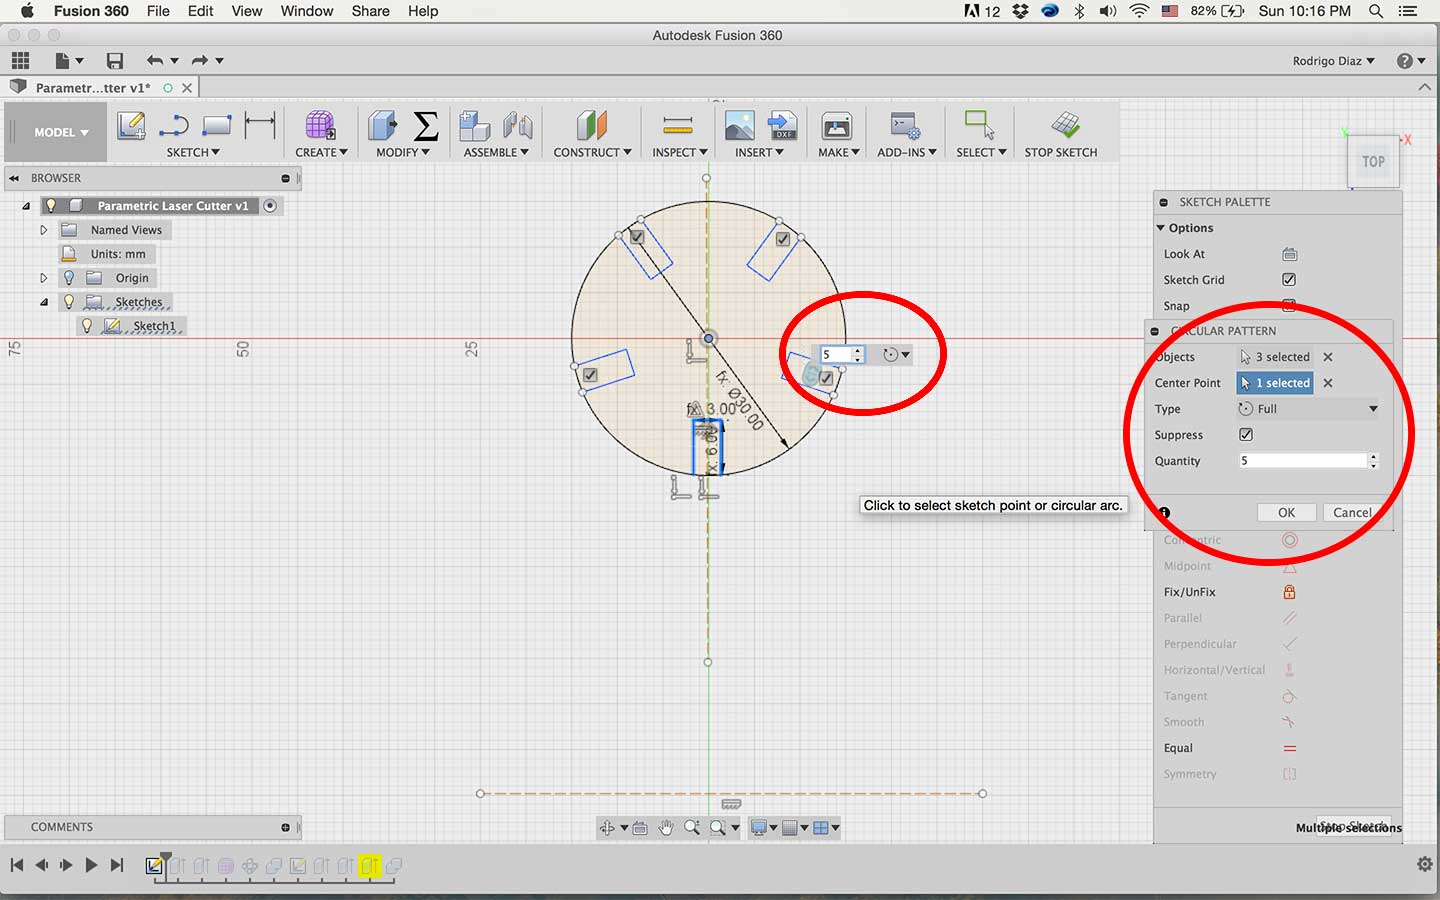
Task: Expand the Origin tree node
Action: pyautogui.click(x=43, y=278)
